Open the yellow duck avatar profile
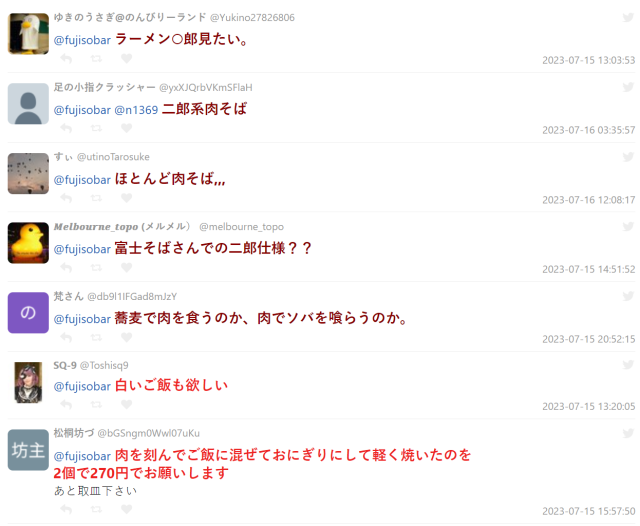This screenshot has height=526, width=640. [28, 243]
